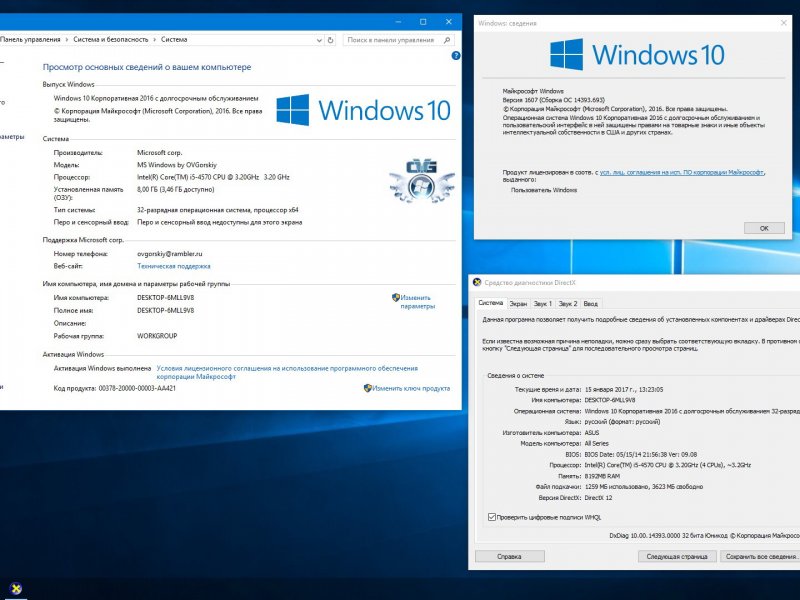800x600 pixels.
Task: Select the manufacturer value "Microsoft corp."
Action: [x=160, y=153]
